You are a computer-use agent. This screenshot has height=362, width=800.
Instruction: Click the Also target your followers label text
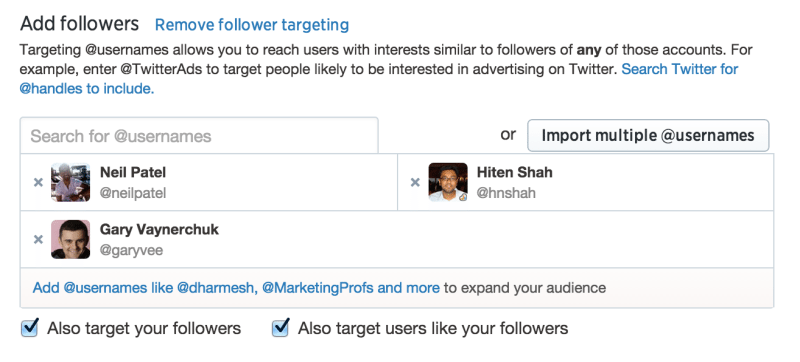point(144,328)
